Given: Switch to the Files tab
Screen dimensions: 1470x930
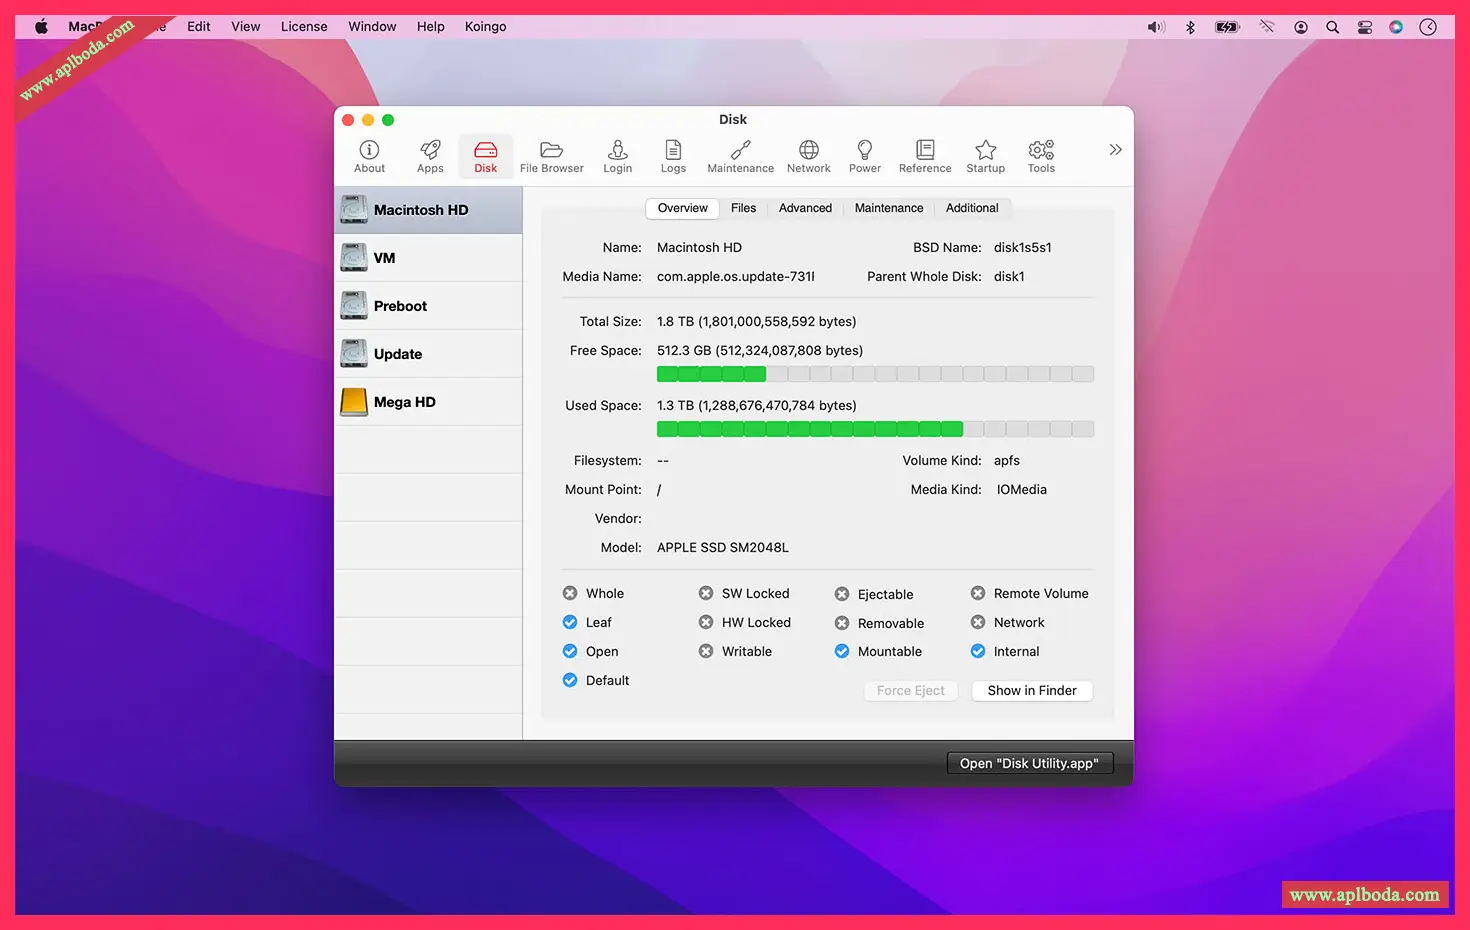Looking at the screenshot, I should [743, 208].
